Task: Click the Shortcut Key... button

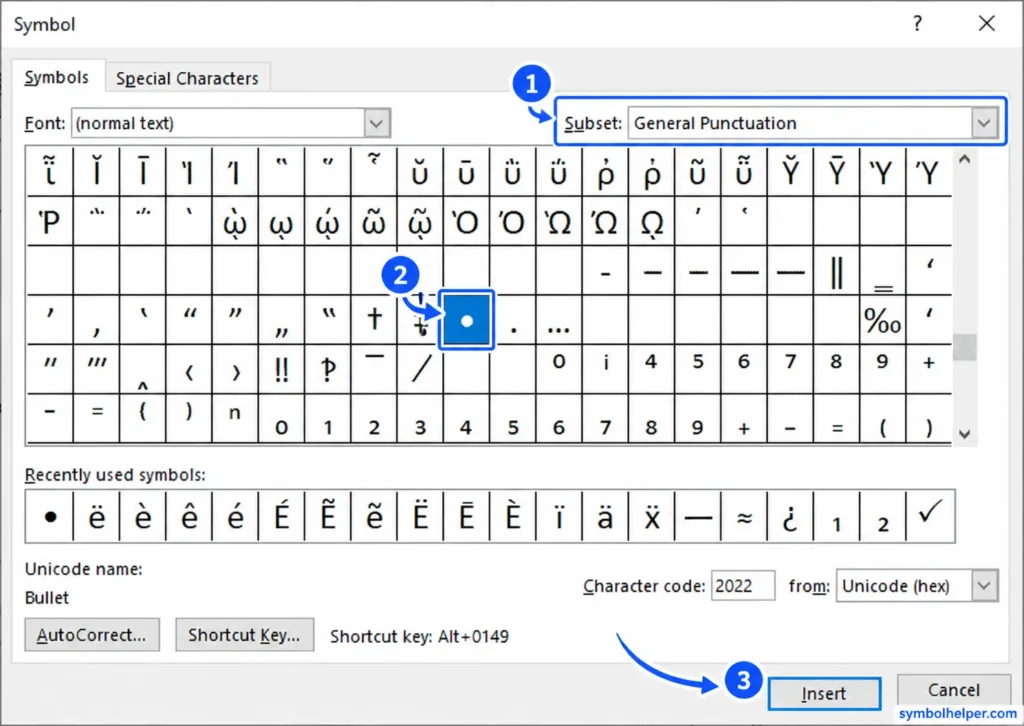Action: [x=244, y=635]
